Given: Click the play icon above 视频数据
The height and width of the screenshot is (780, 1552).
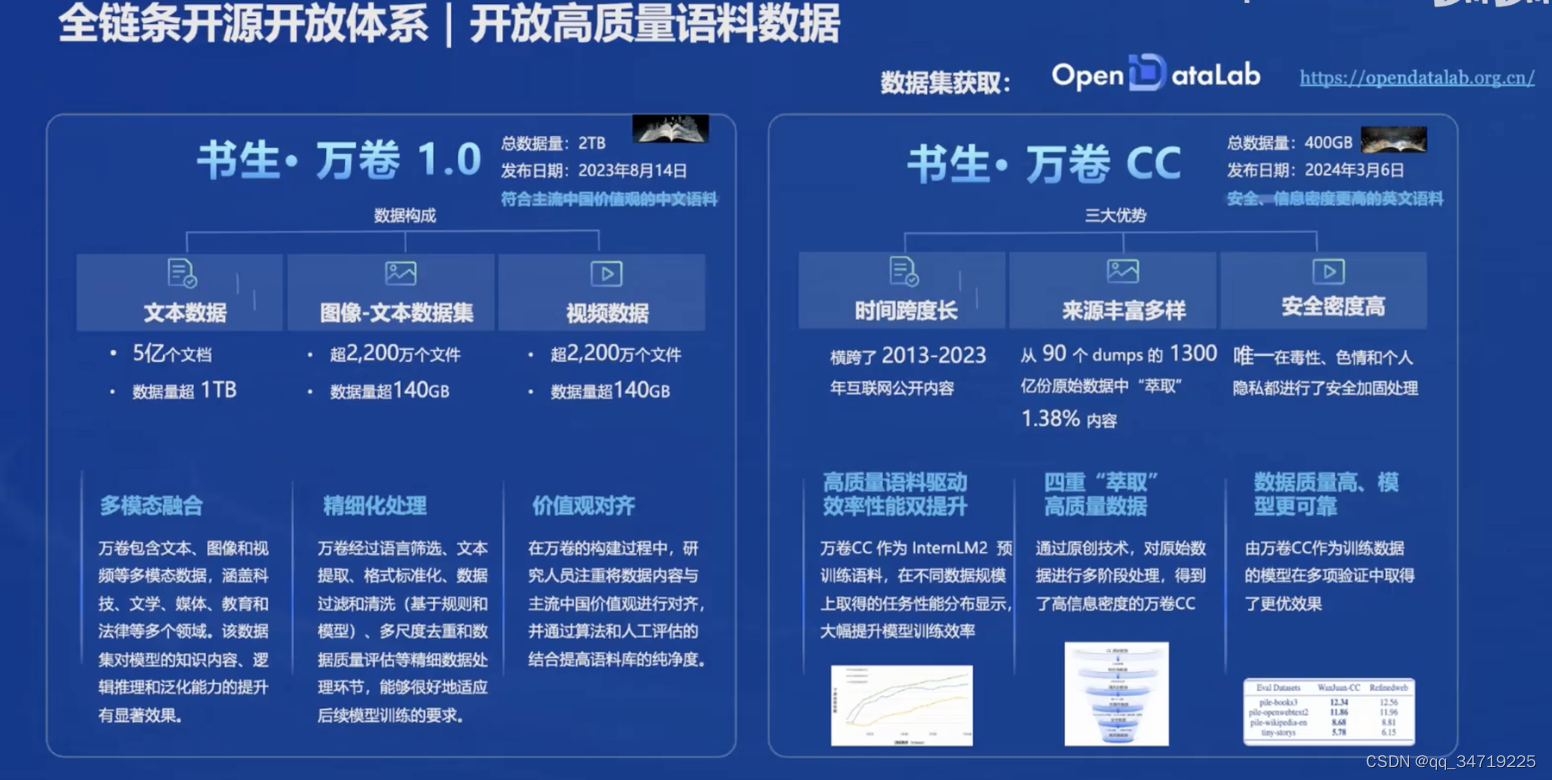Looking at the screenshot, I should click(606, 273).
